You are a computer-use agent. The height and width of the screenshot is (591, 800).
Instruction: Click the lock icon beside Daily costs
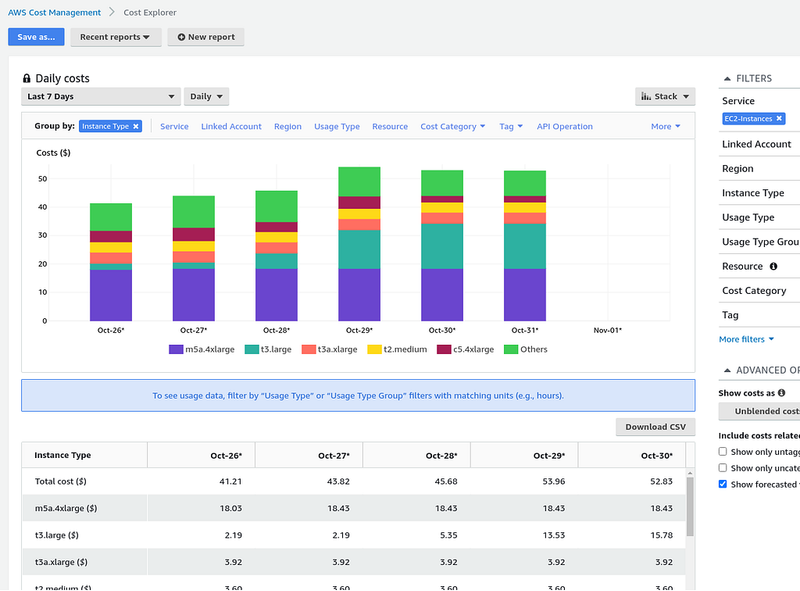[27, 78]
